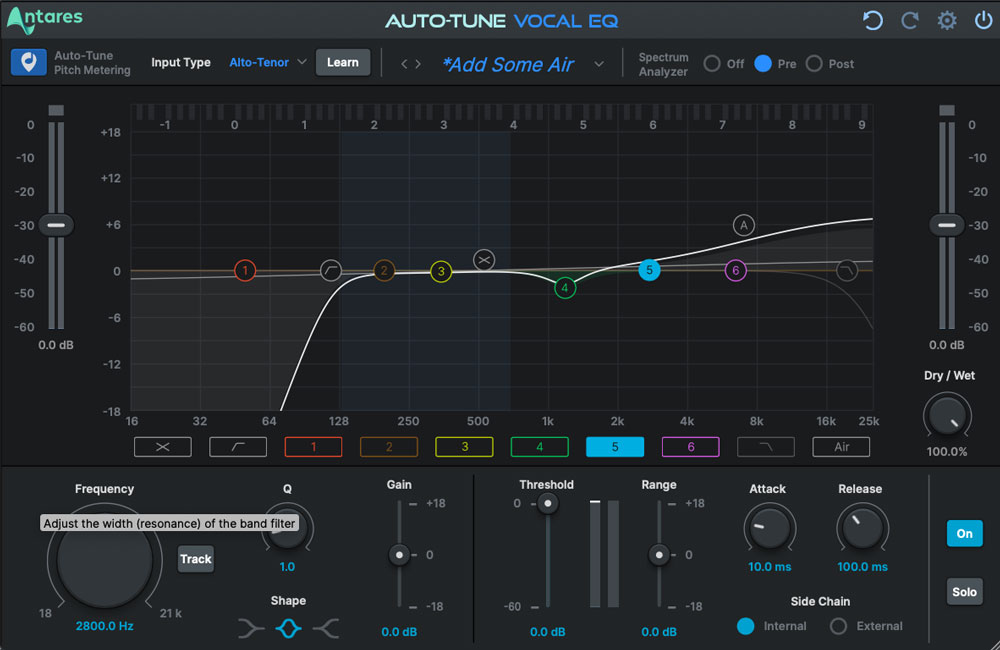Go to previous preset arrow

click(404, 64)
